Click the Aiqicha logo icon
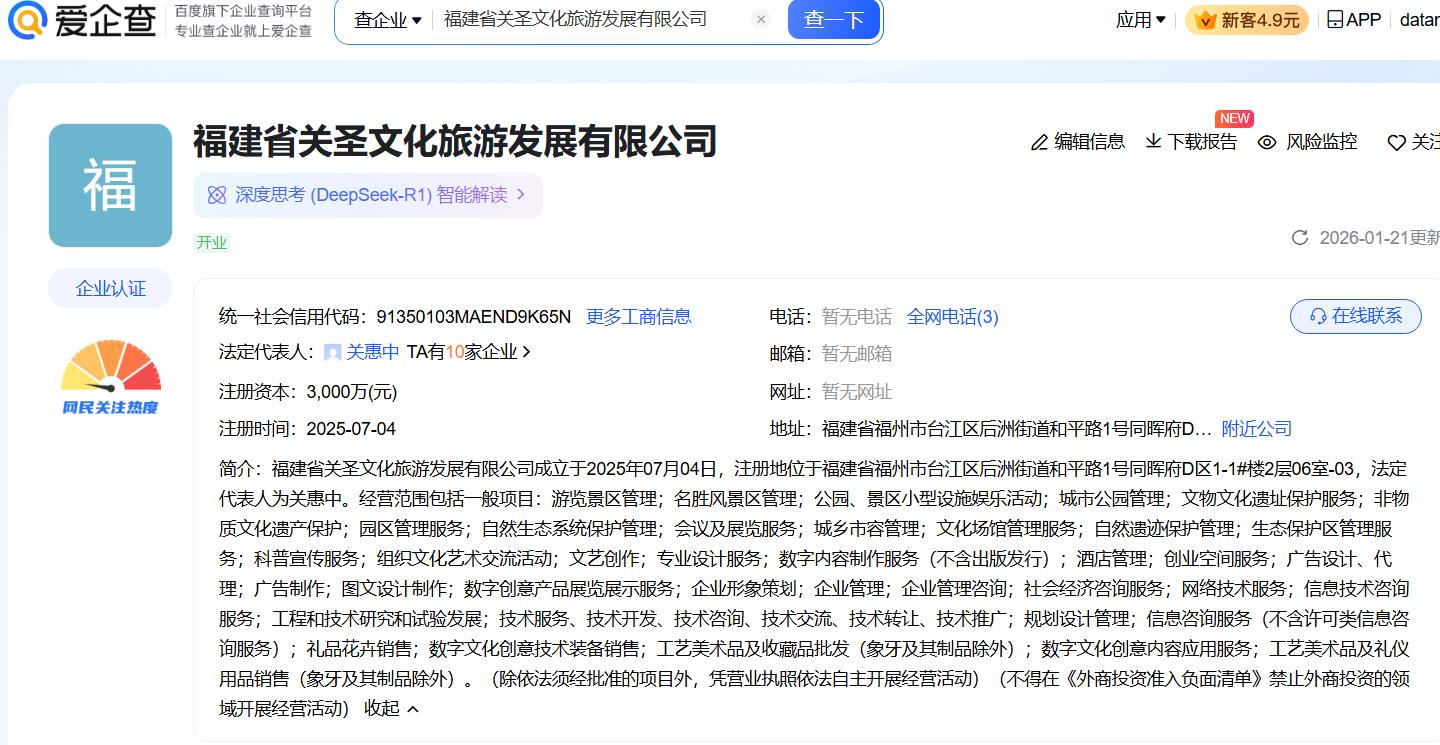 click(x=27, y=19)
